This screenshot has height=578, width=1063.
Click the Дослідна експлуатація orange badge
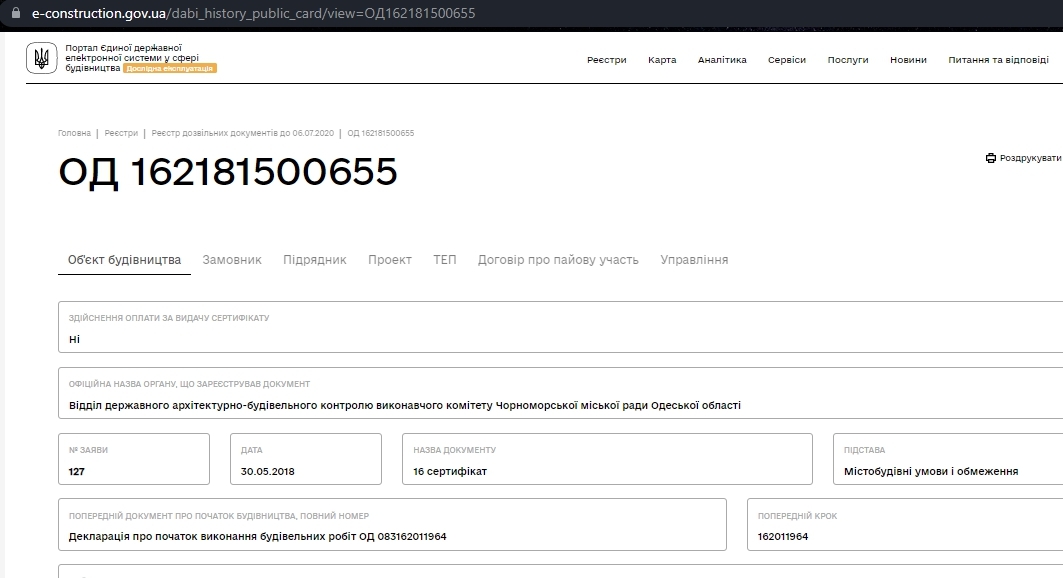(169, 68)
